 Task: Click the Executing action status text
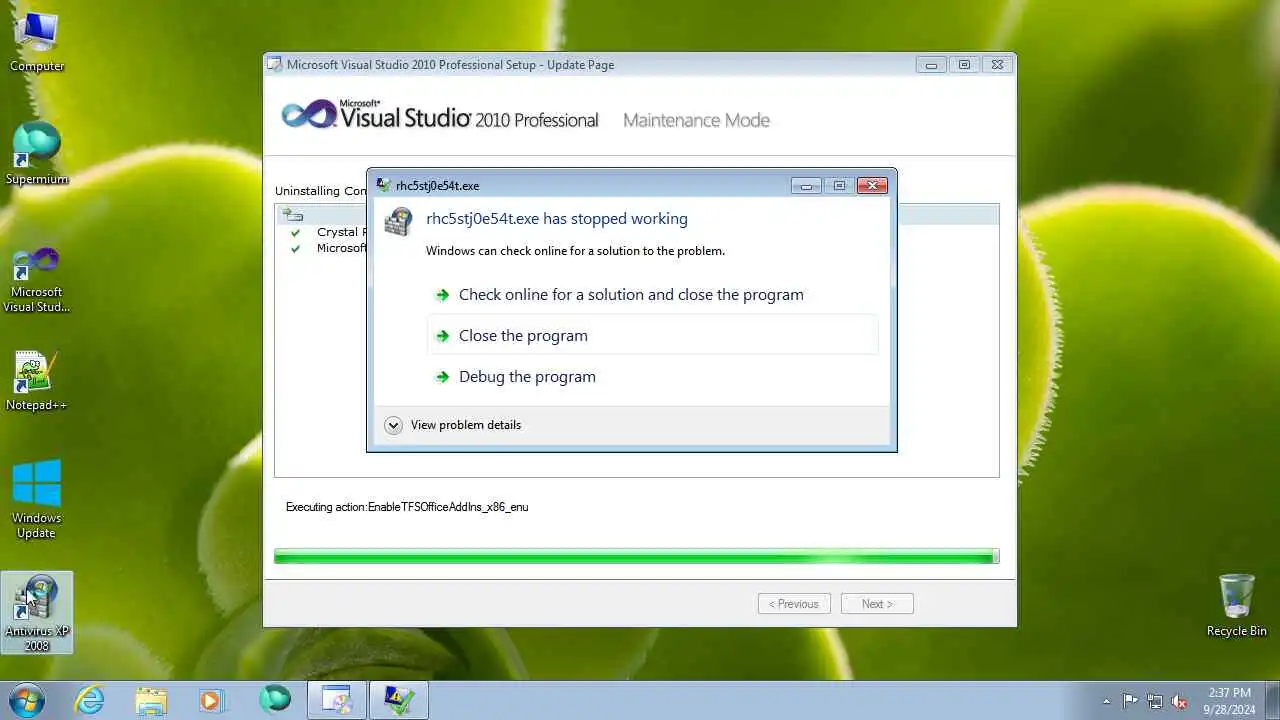(407, 507)
